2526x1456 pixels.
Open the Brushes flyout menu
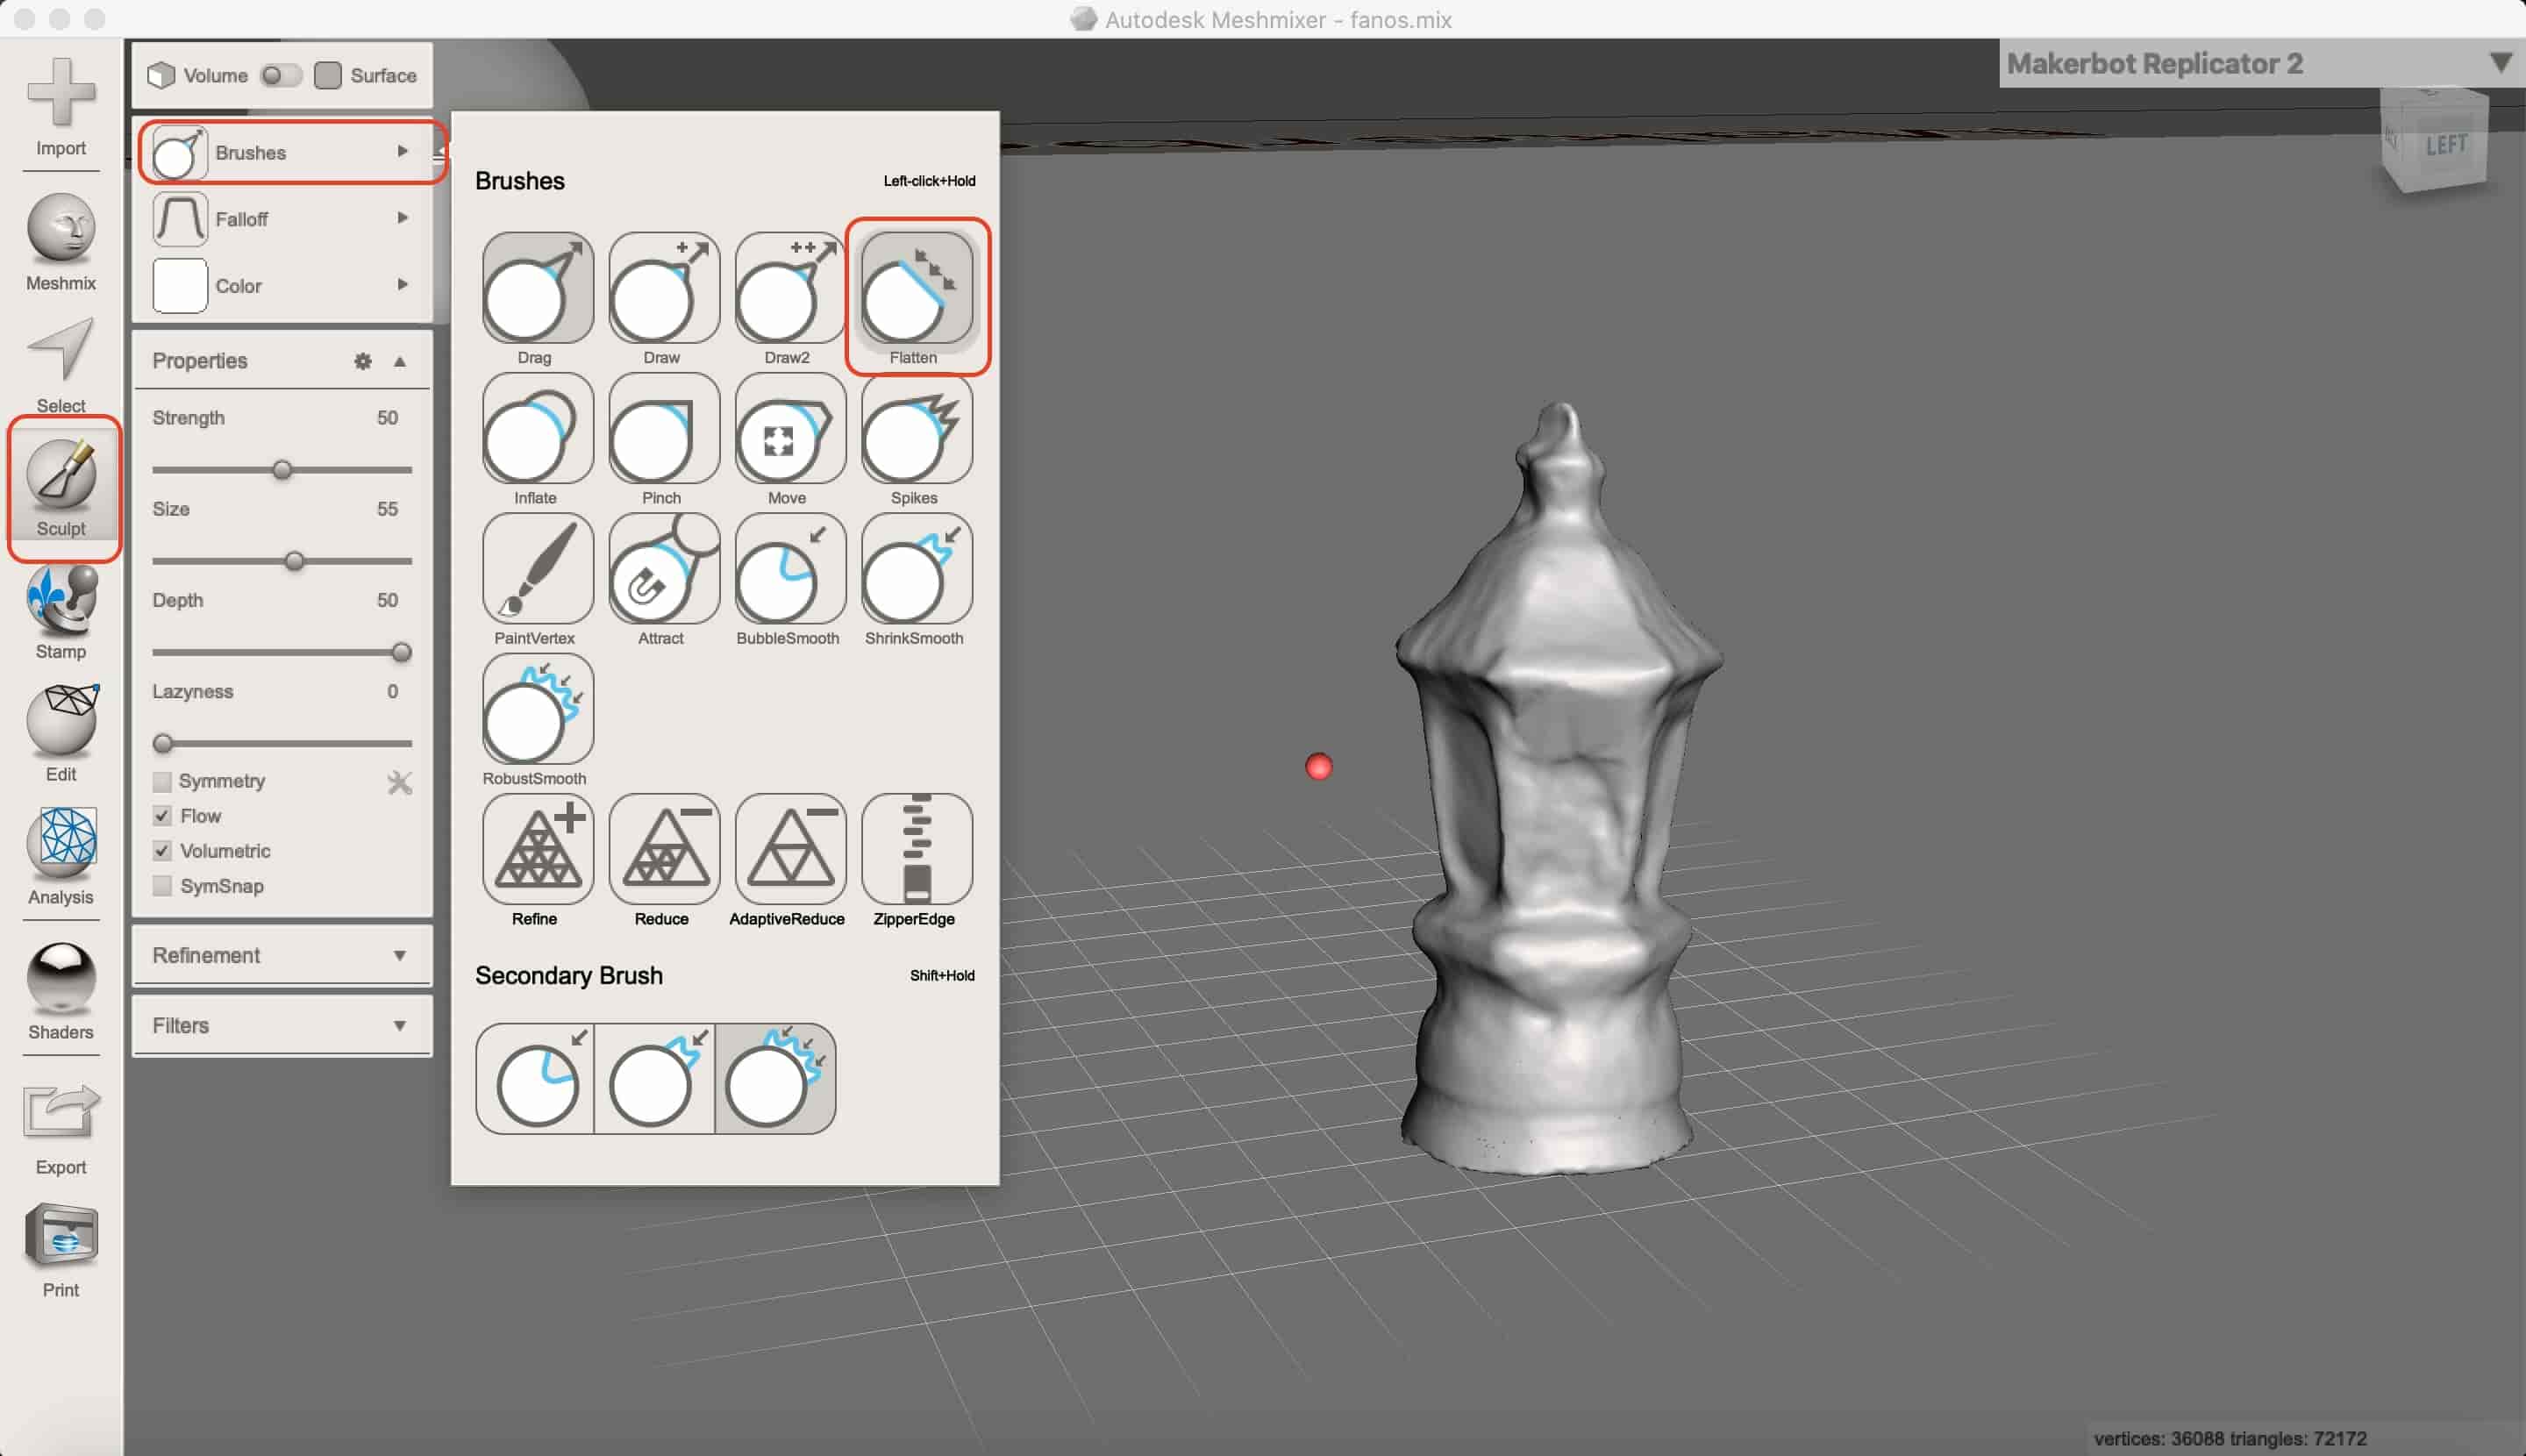pyautogui.click(x=283, y=152)
